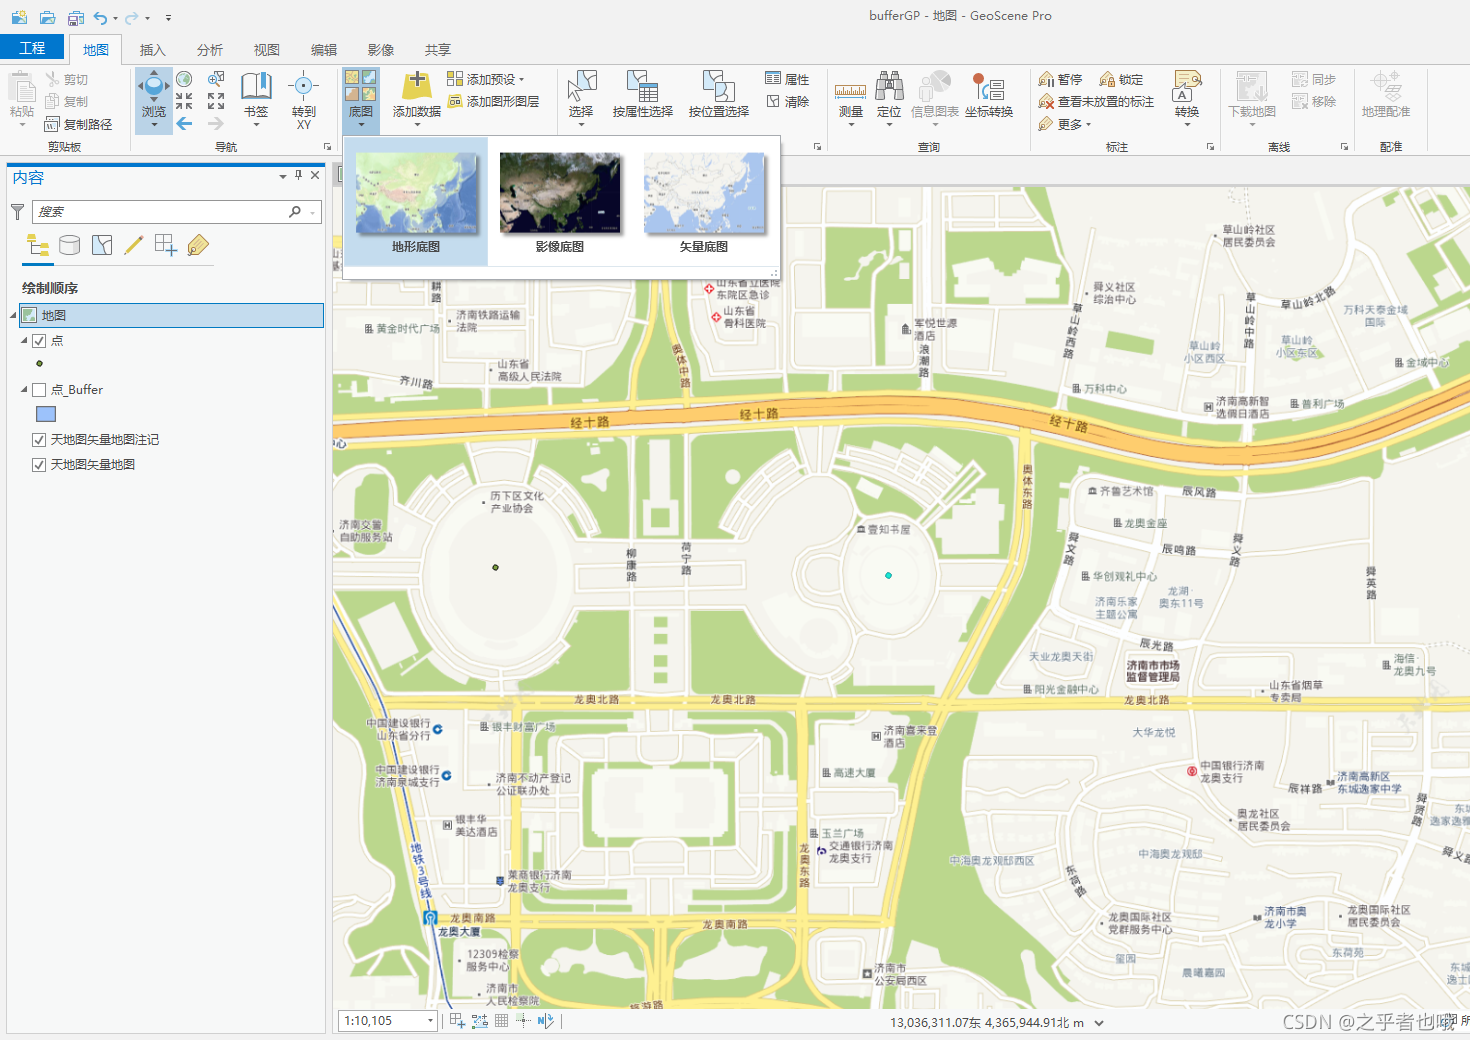Switch to the 编辑 (Edit) ribbon tab

323,50
